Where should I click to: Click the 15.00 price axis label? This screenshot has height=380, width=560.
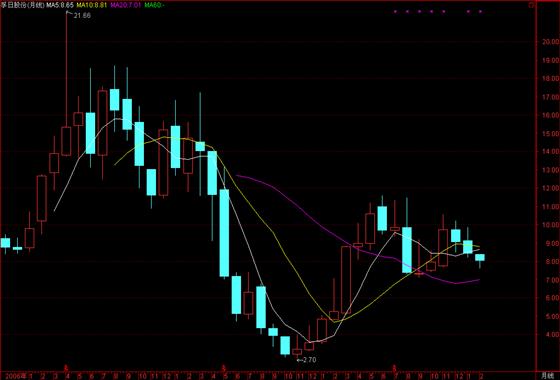pos(550,134)
